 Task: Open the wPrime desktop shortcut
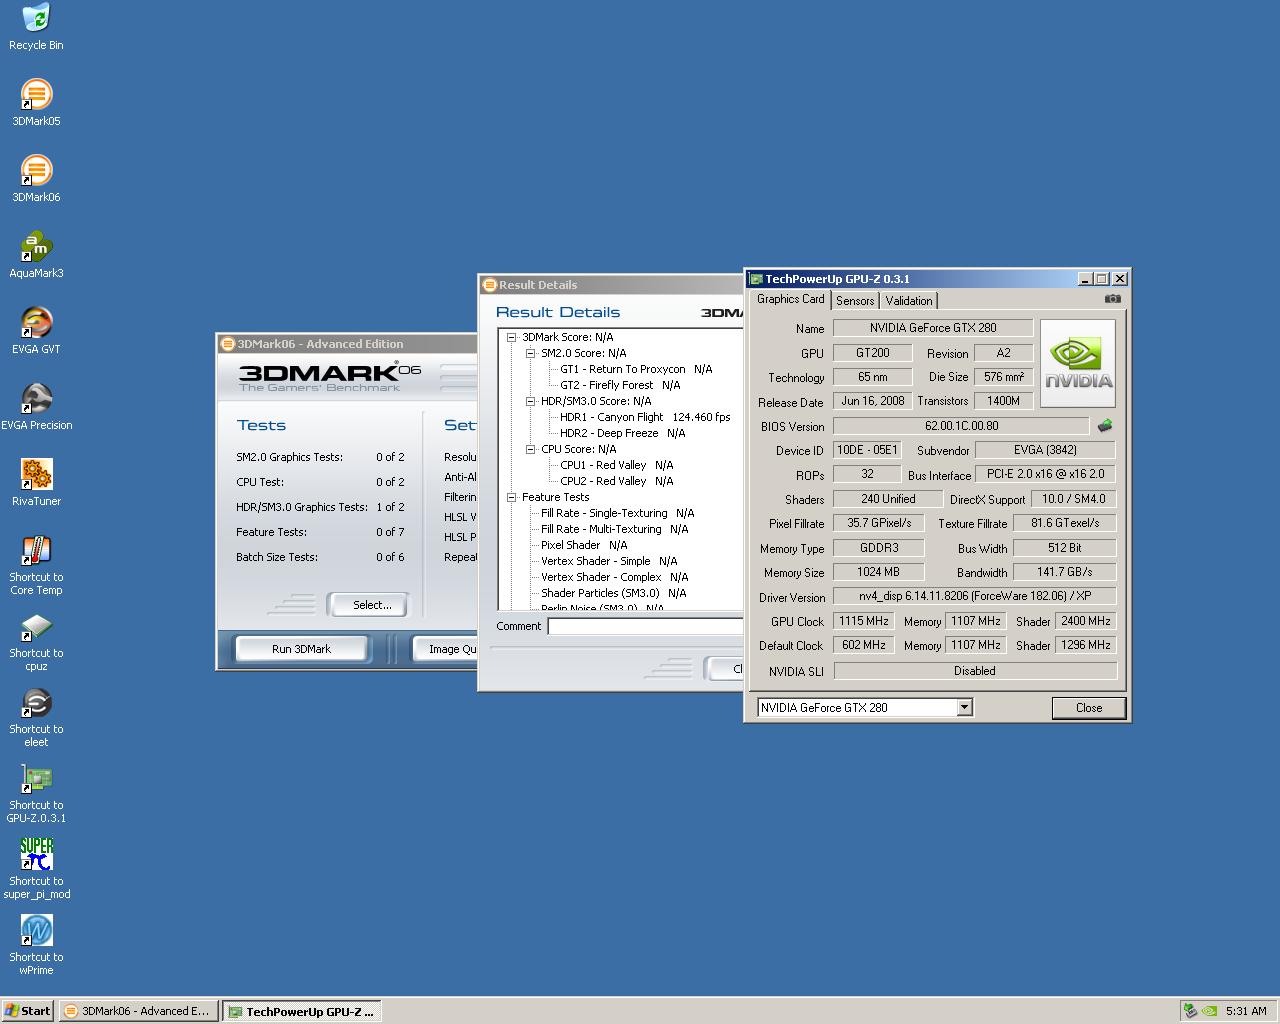36,930
